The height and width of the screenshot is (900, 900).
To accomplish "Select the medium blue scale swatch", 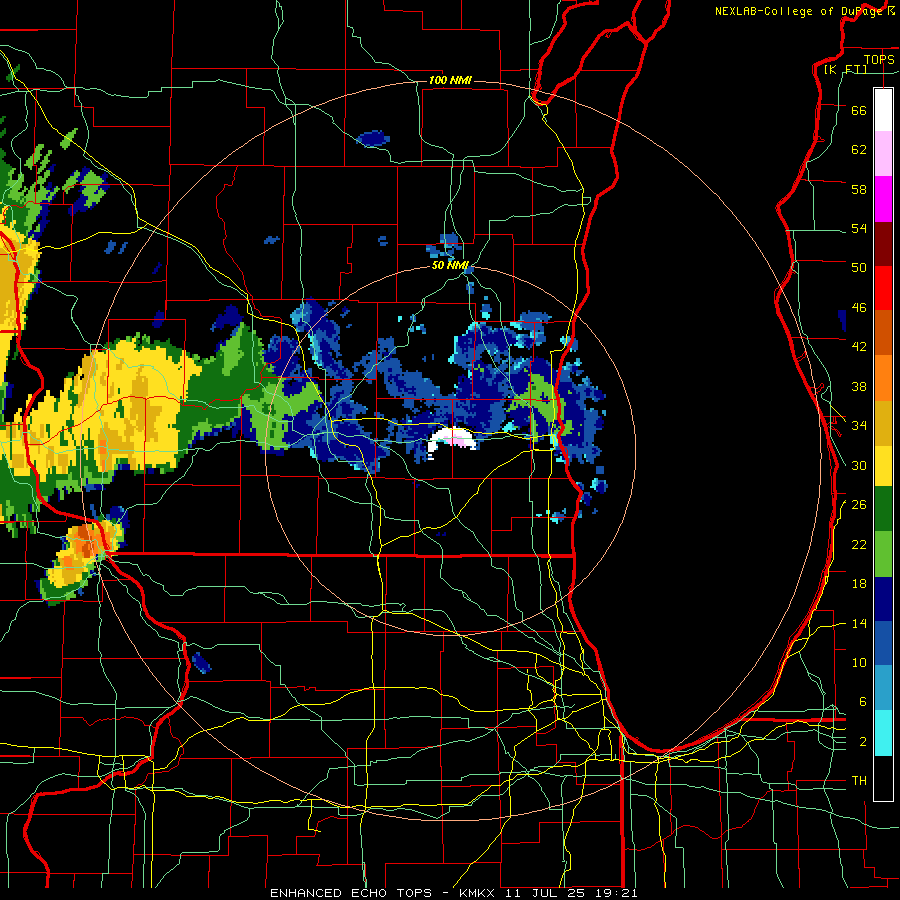I will click(883, 643).
